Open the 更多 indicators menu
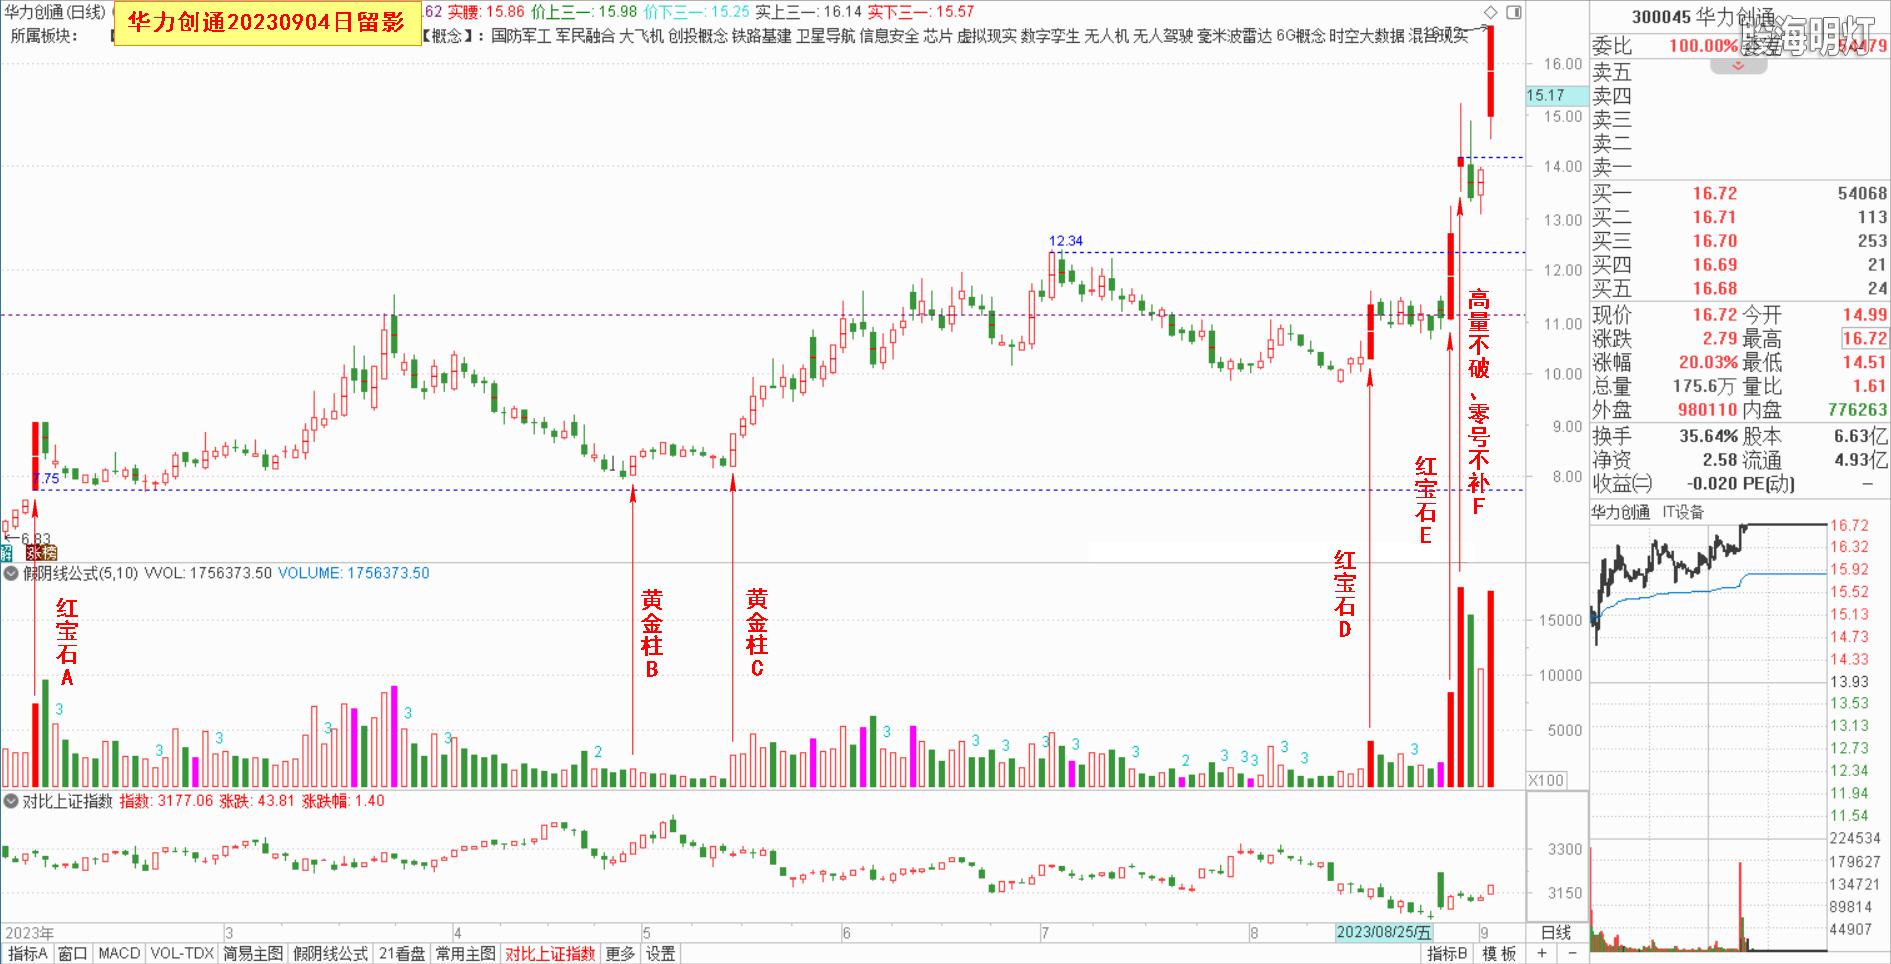Screen dimensions: 1891x964 pos(620,954)
